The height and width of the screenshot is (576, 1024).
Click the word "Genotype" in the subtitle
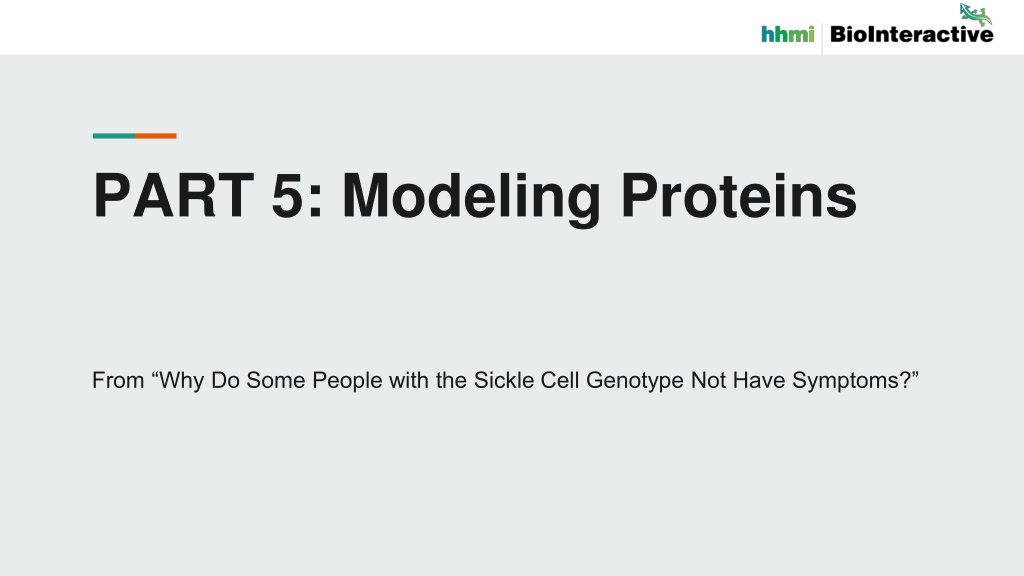click(x=635, y=381)
